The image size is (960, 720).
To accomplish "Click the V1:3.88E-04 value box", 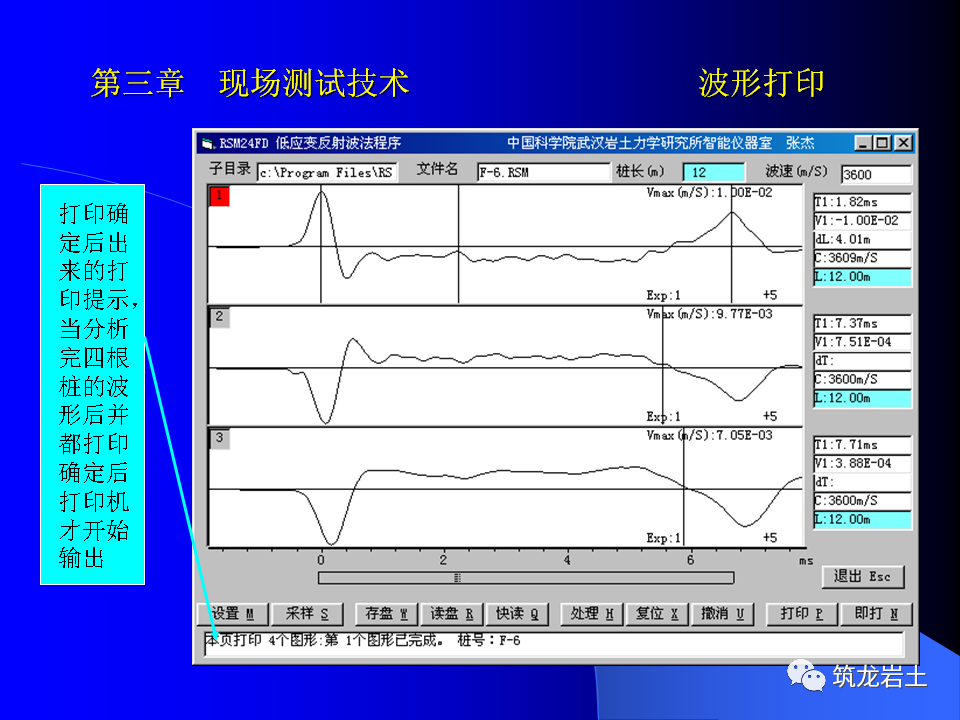I will (x=862, y=463).
